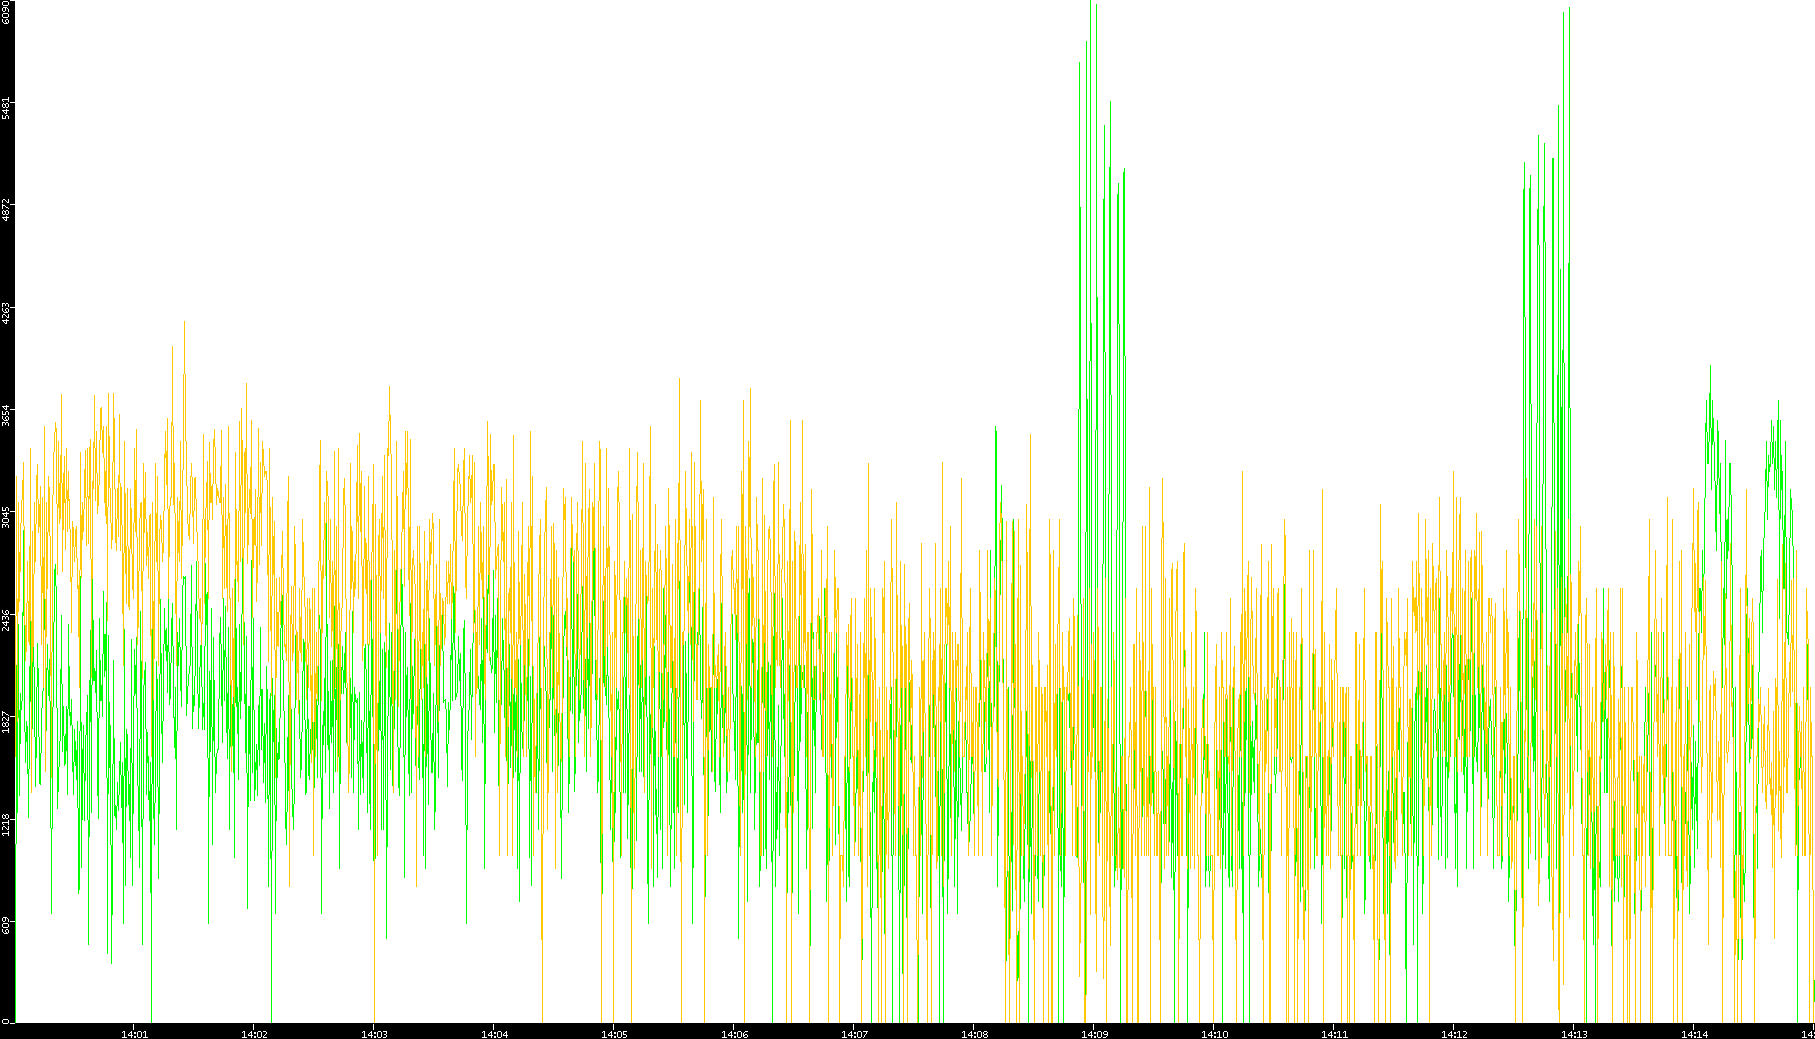Select the 609 value axis label

click(7, 926)
